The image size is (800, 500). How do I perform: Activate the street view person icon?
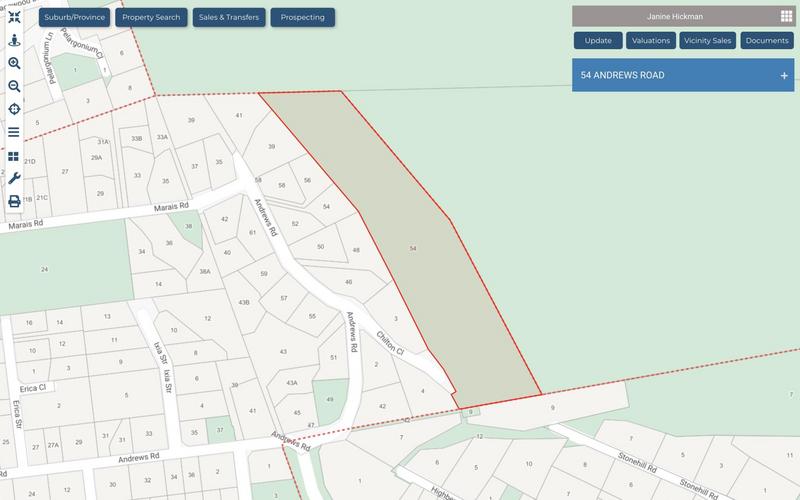[x=14, y=41]
